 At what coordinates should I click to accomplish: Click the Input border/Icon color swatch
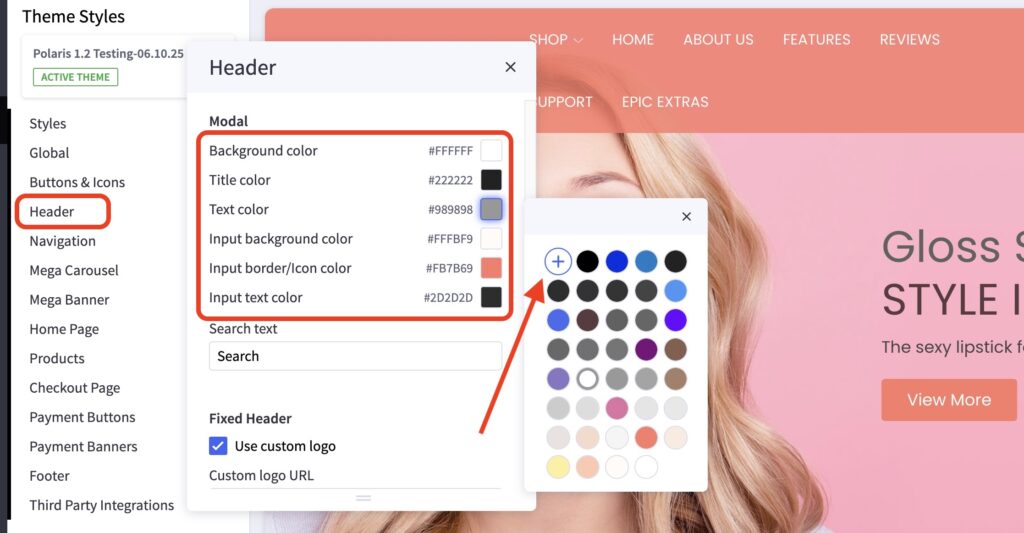491,268
